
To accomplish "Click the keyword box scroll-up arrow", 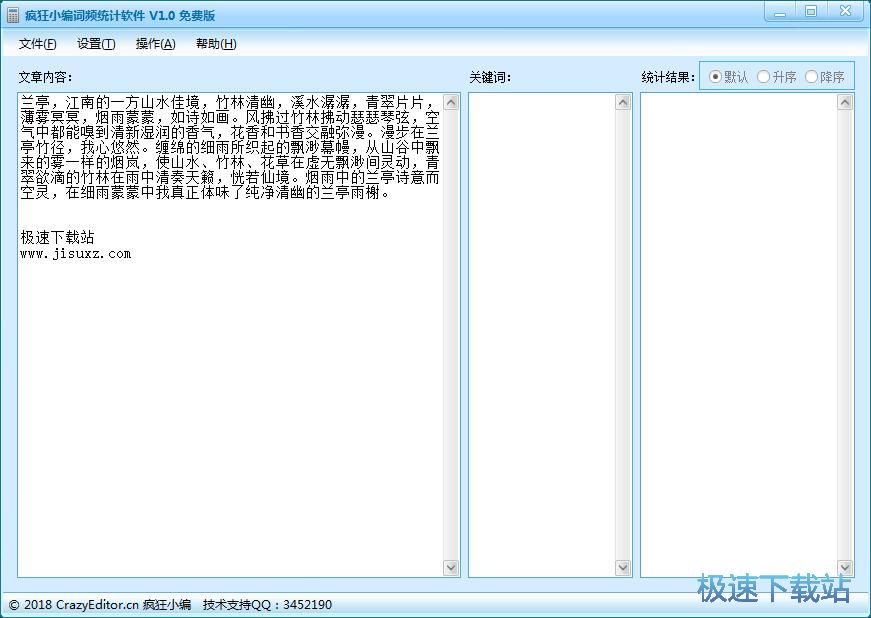I will point(623,102).
